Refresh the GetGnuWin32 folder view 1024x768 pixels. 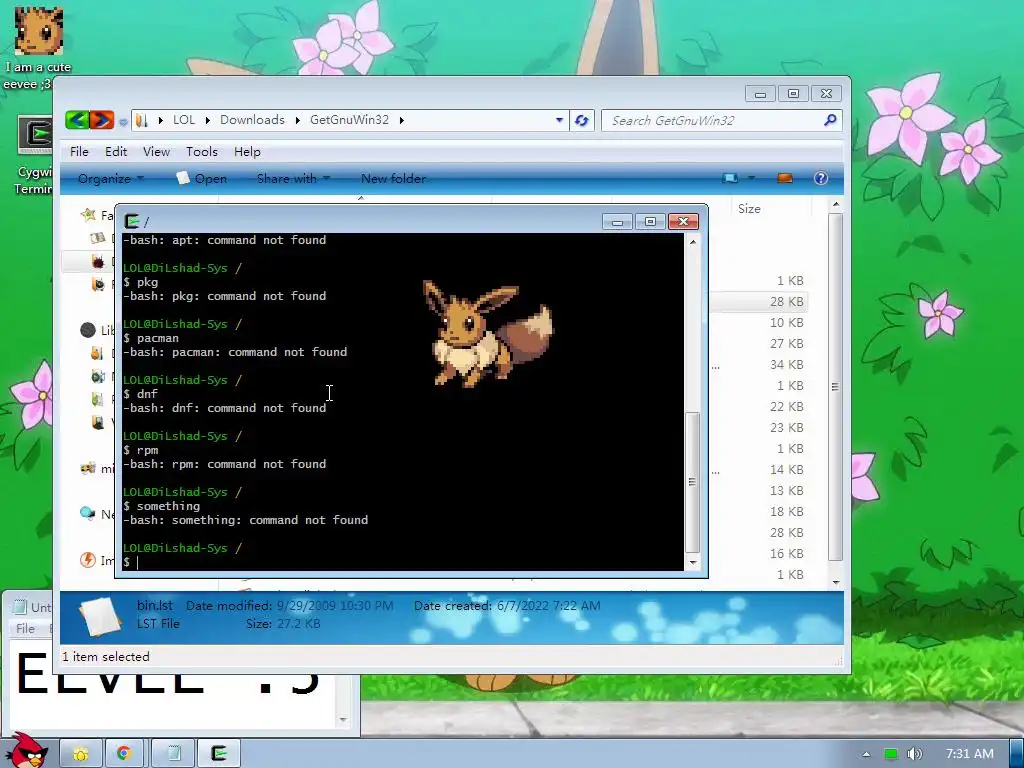(x=581, y=120)
